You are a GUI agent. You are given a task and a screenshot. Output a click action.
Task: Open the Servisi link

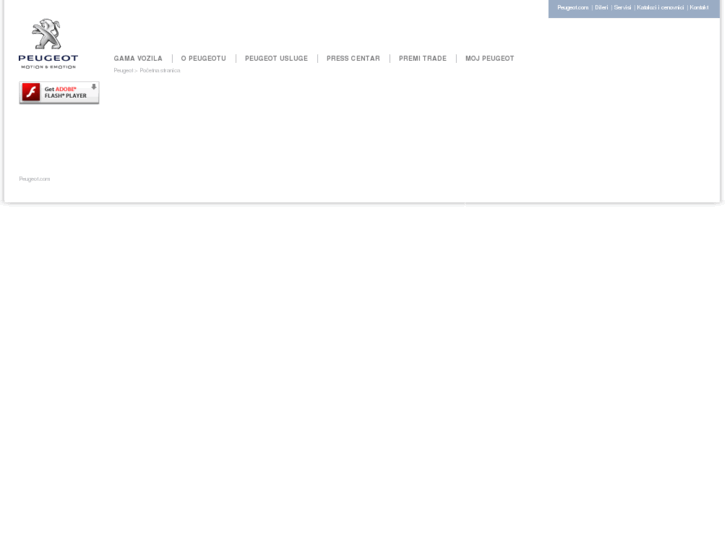point(623,7)
